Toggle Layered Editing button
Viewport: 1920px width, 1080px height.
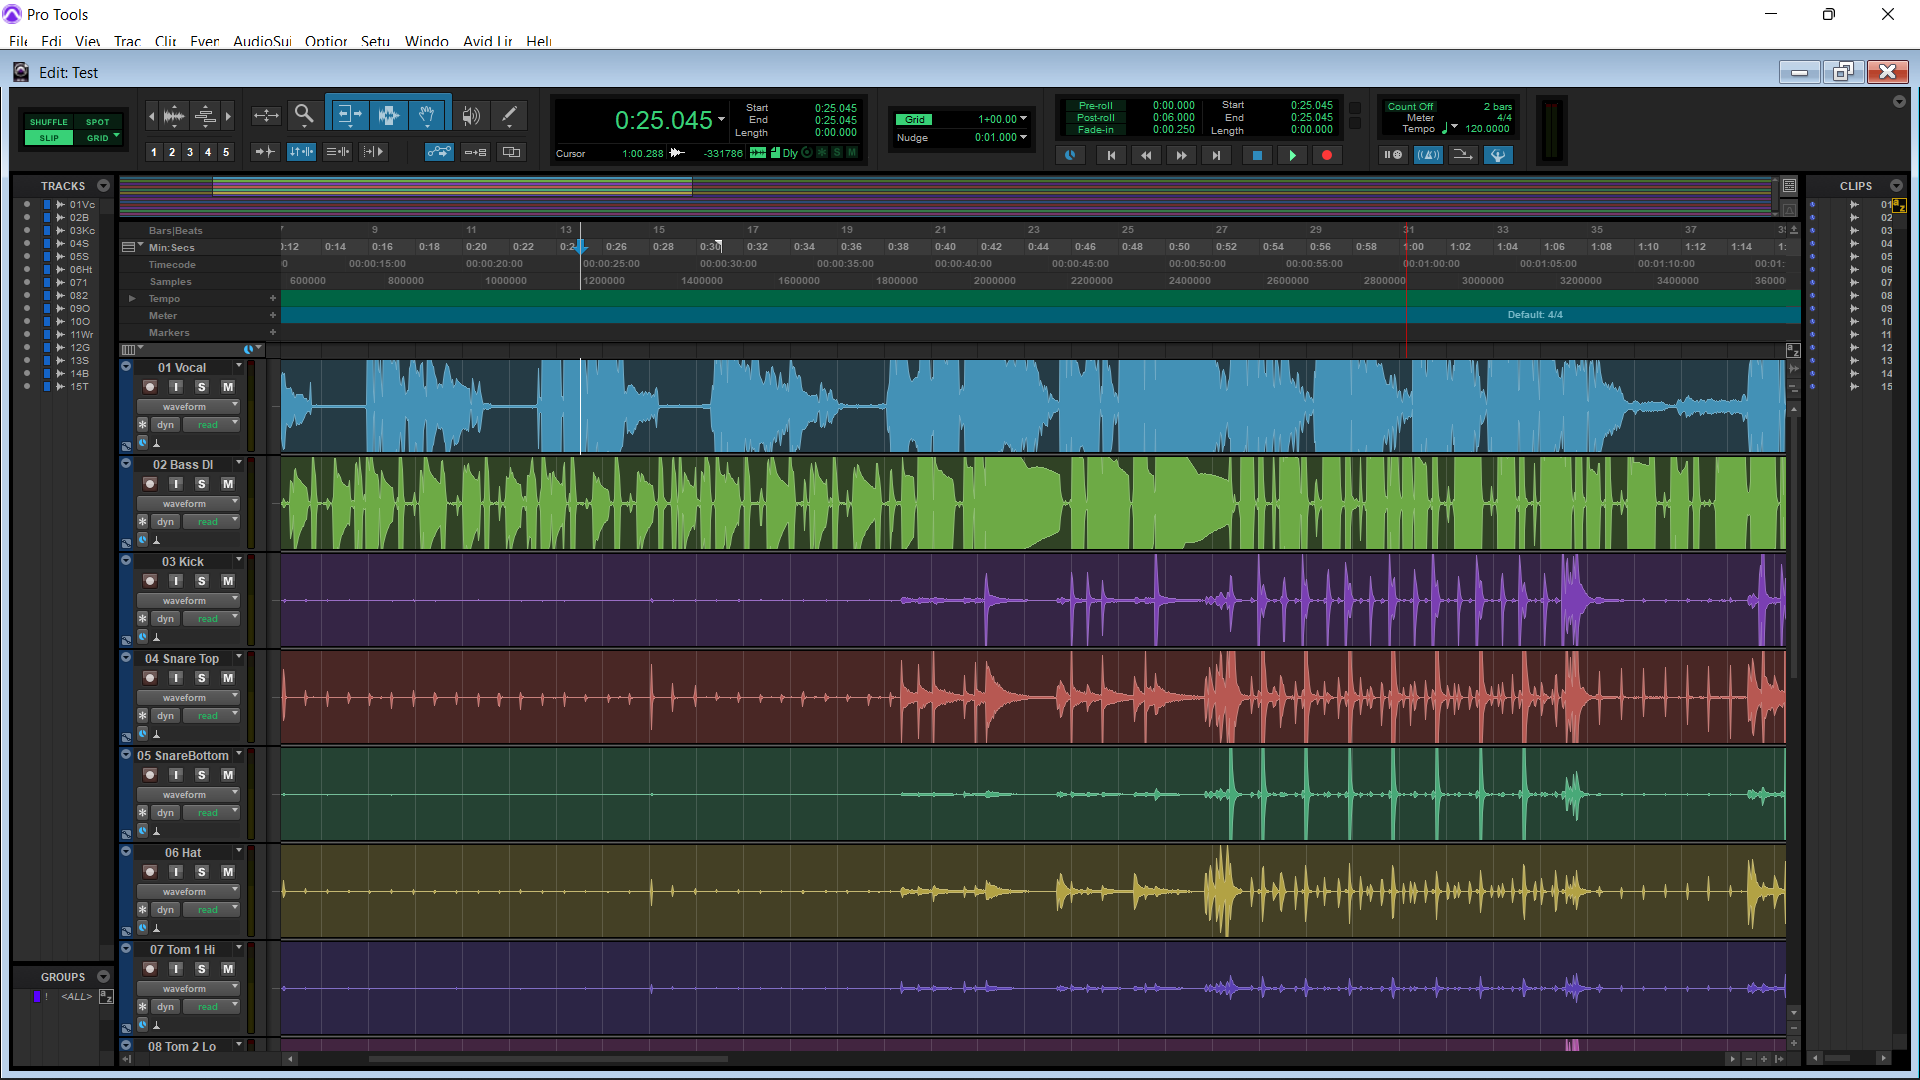point(511,152)
